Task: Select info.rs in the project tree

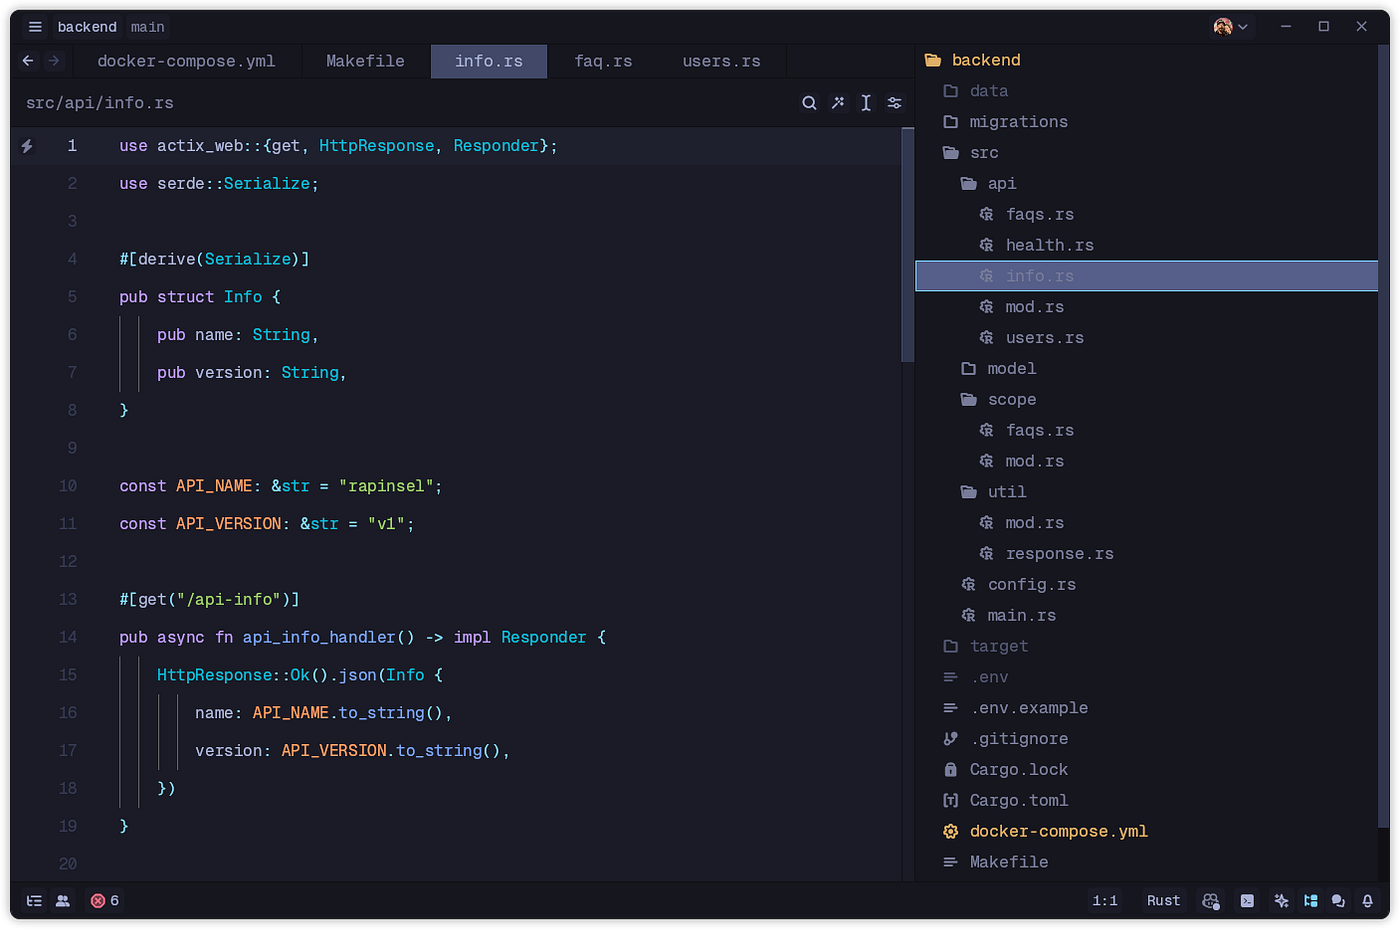Action: [1146, 276]
